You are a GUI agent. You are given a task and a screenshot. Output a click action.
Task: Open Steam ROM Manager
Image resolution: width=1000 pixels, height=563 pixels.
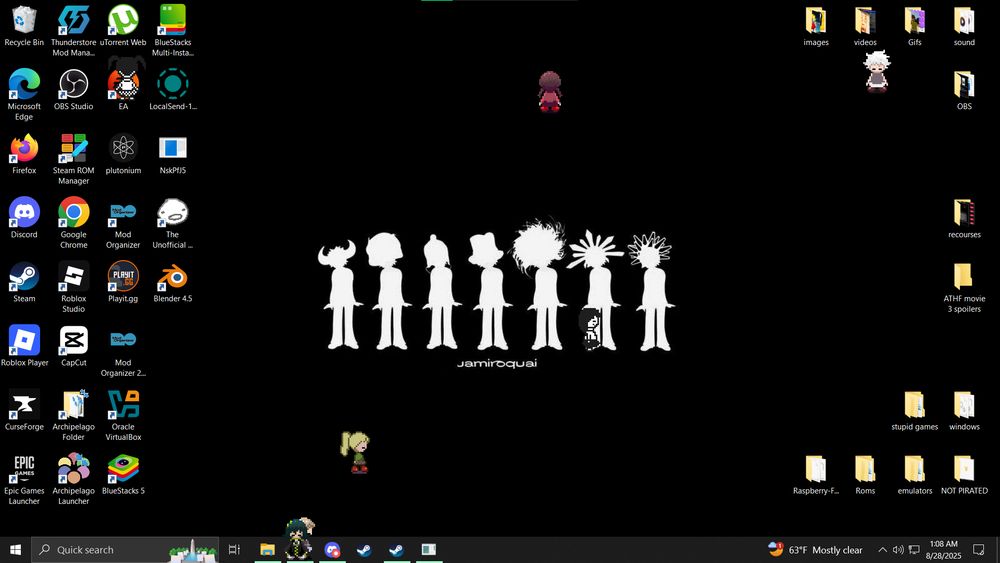click(x=73, y=159)
